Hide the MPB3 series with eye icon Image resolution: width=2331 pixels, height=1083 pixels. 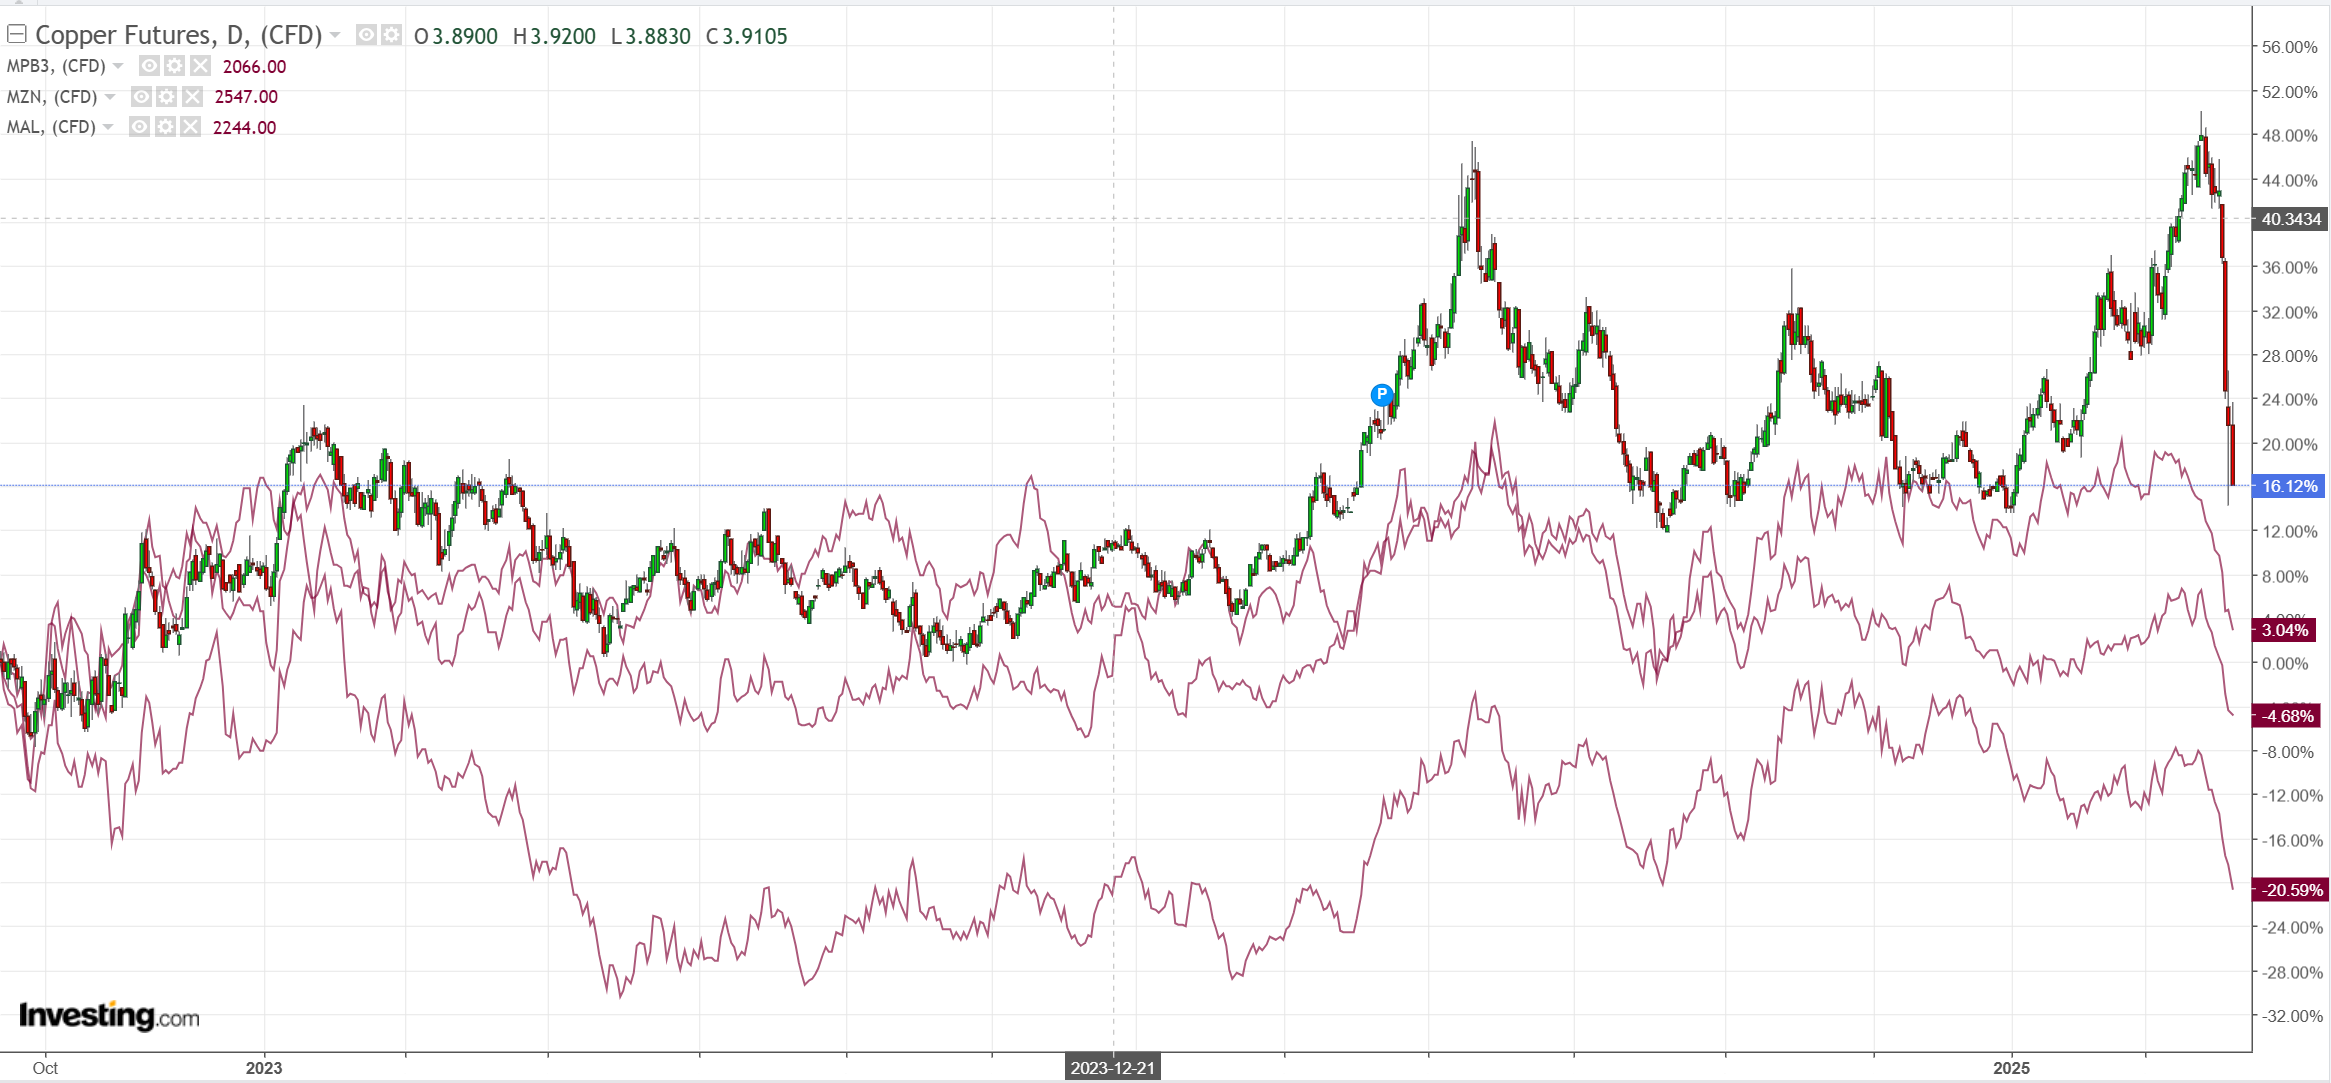150,66
